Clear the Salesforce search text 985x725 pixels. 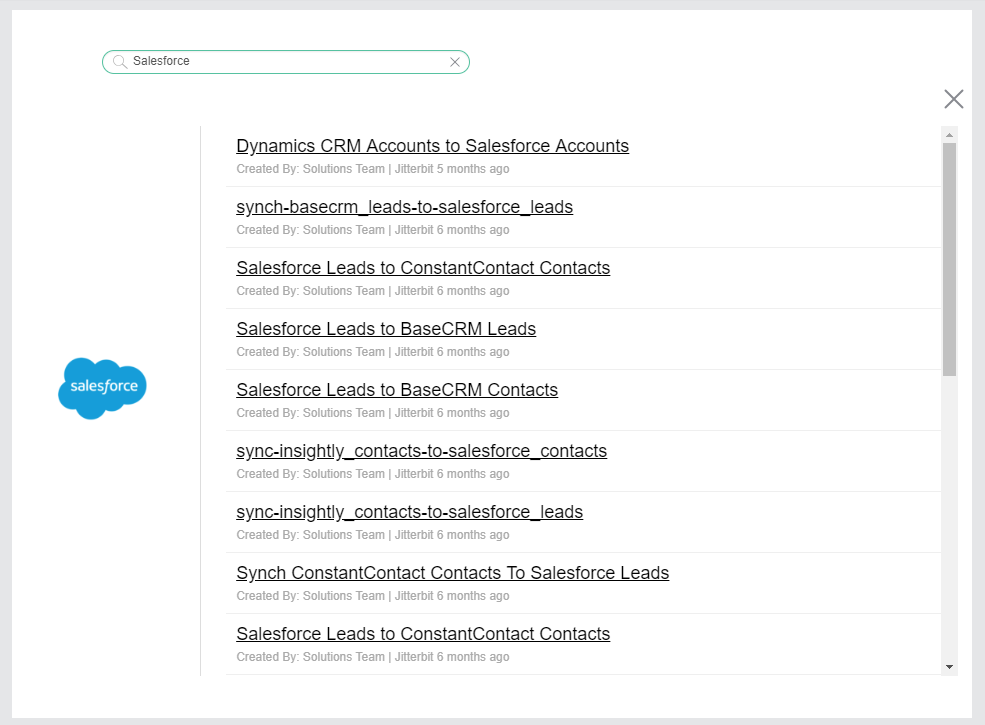[x=455, y=62]
